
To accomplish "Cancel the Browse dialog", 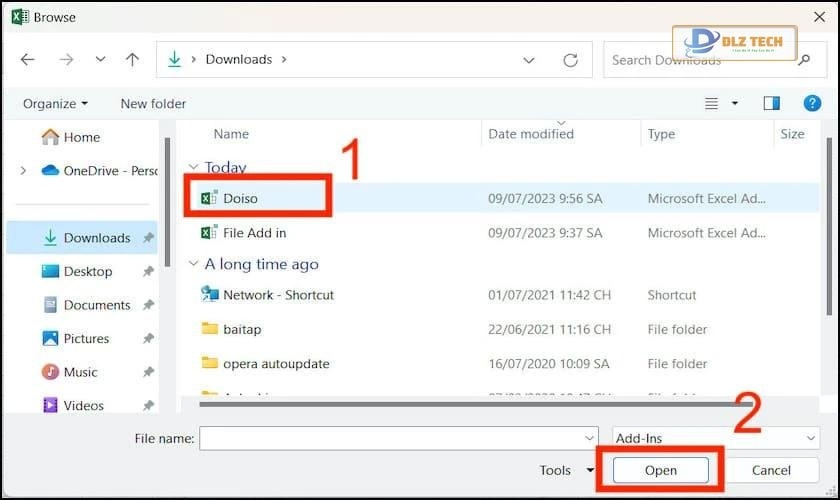I will (x=771, y=470).
